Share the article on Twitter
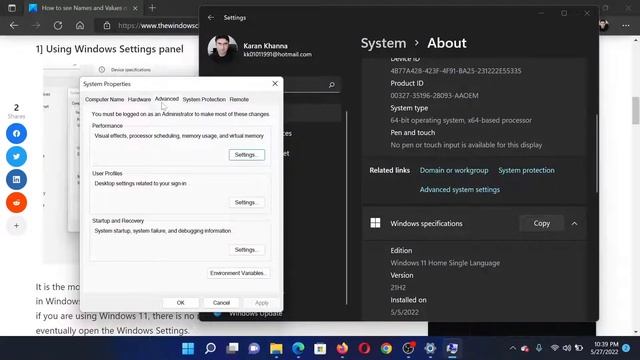Screen dimensions: 640x360 [16, 156]
